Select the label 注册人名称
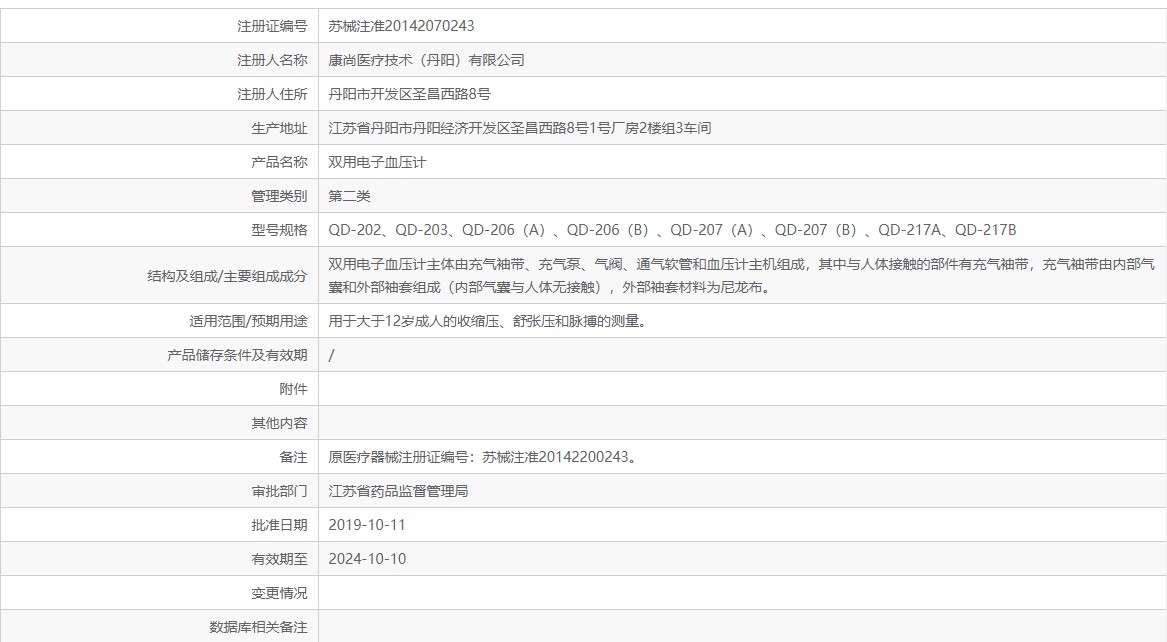 pyautogui.click(x=272, y=60)
